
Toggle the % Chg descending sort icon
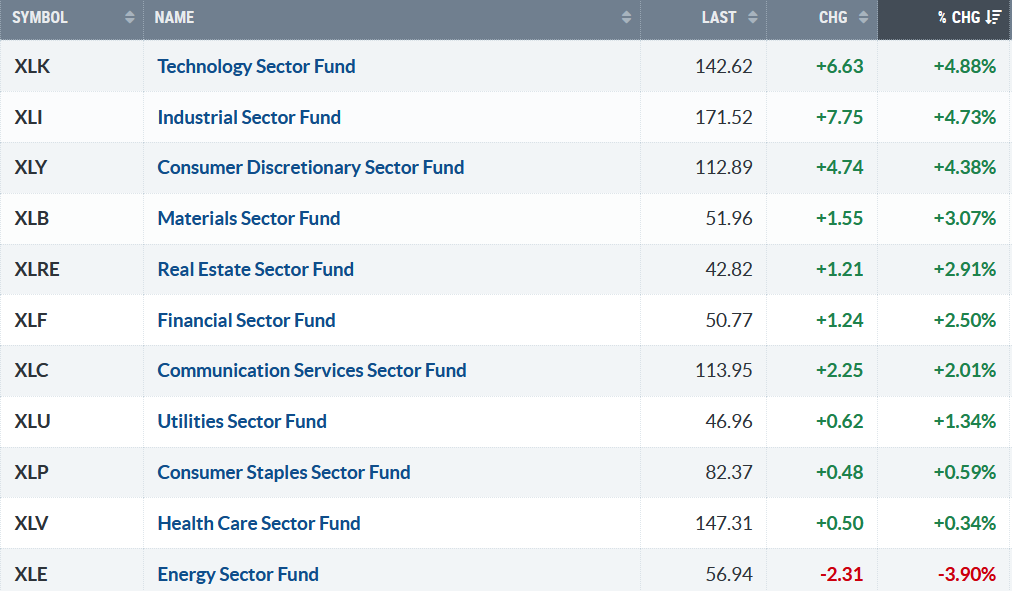click(991, 18)
